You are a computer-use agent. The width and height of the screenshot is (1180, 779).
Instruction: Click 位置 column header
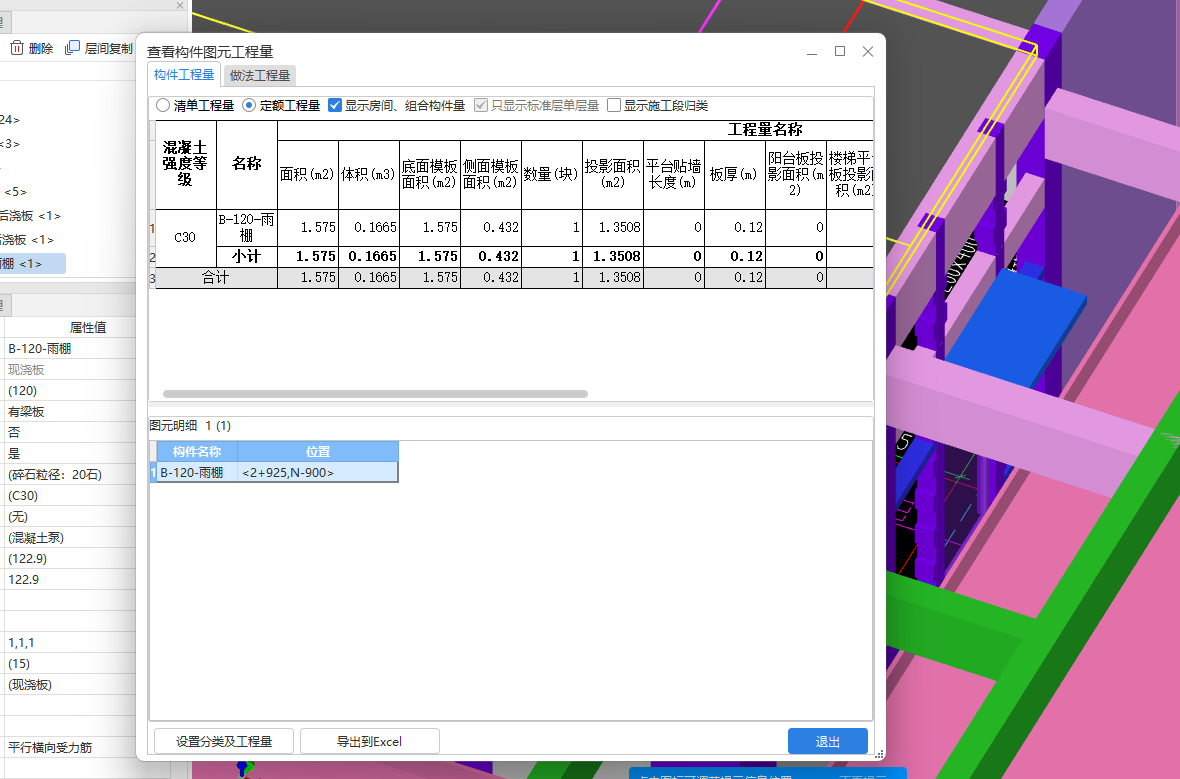318,452
